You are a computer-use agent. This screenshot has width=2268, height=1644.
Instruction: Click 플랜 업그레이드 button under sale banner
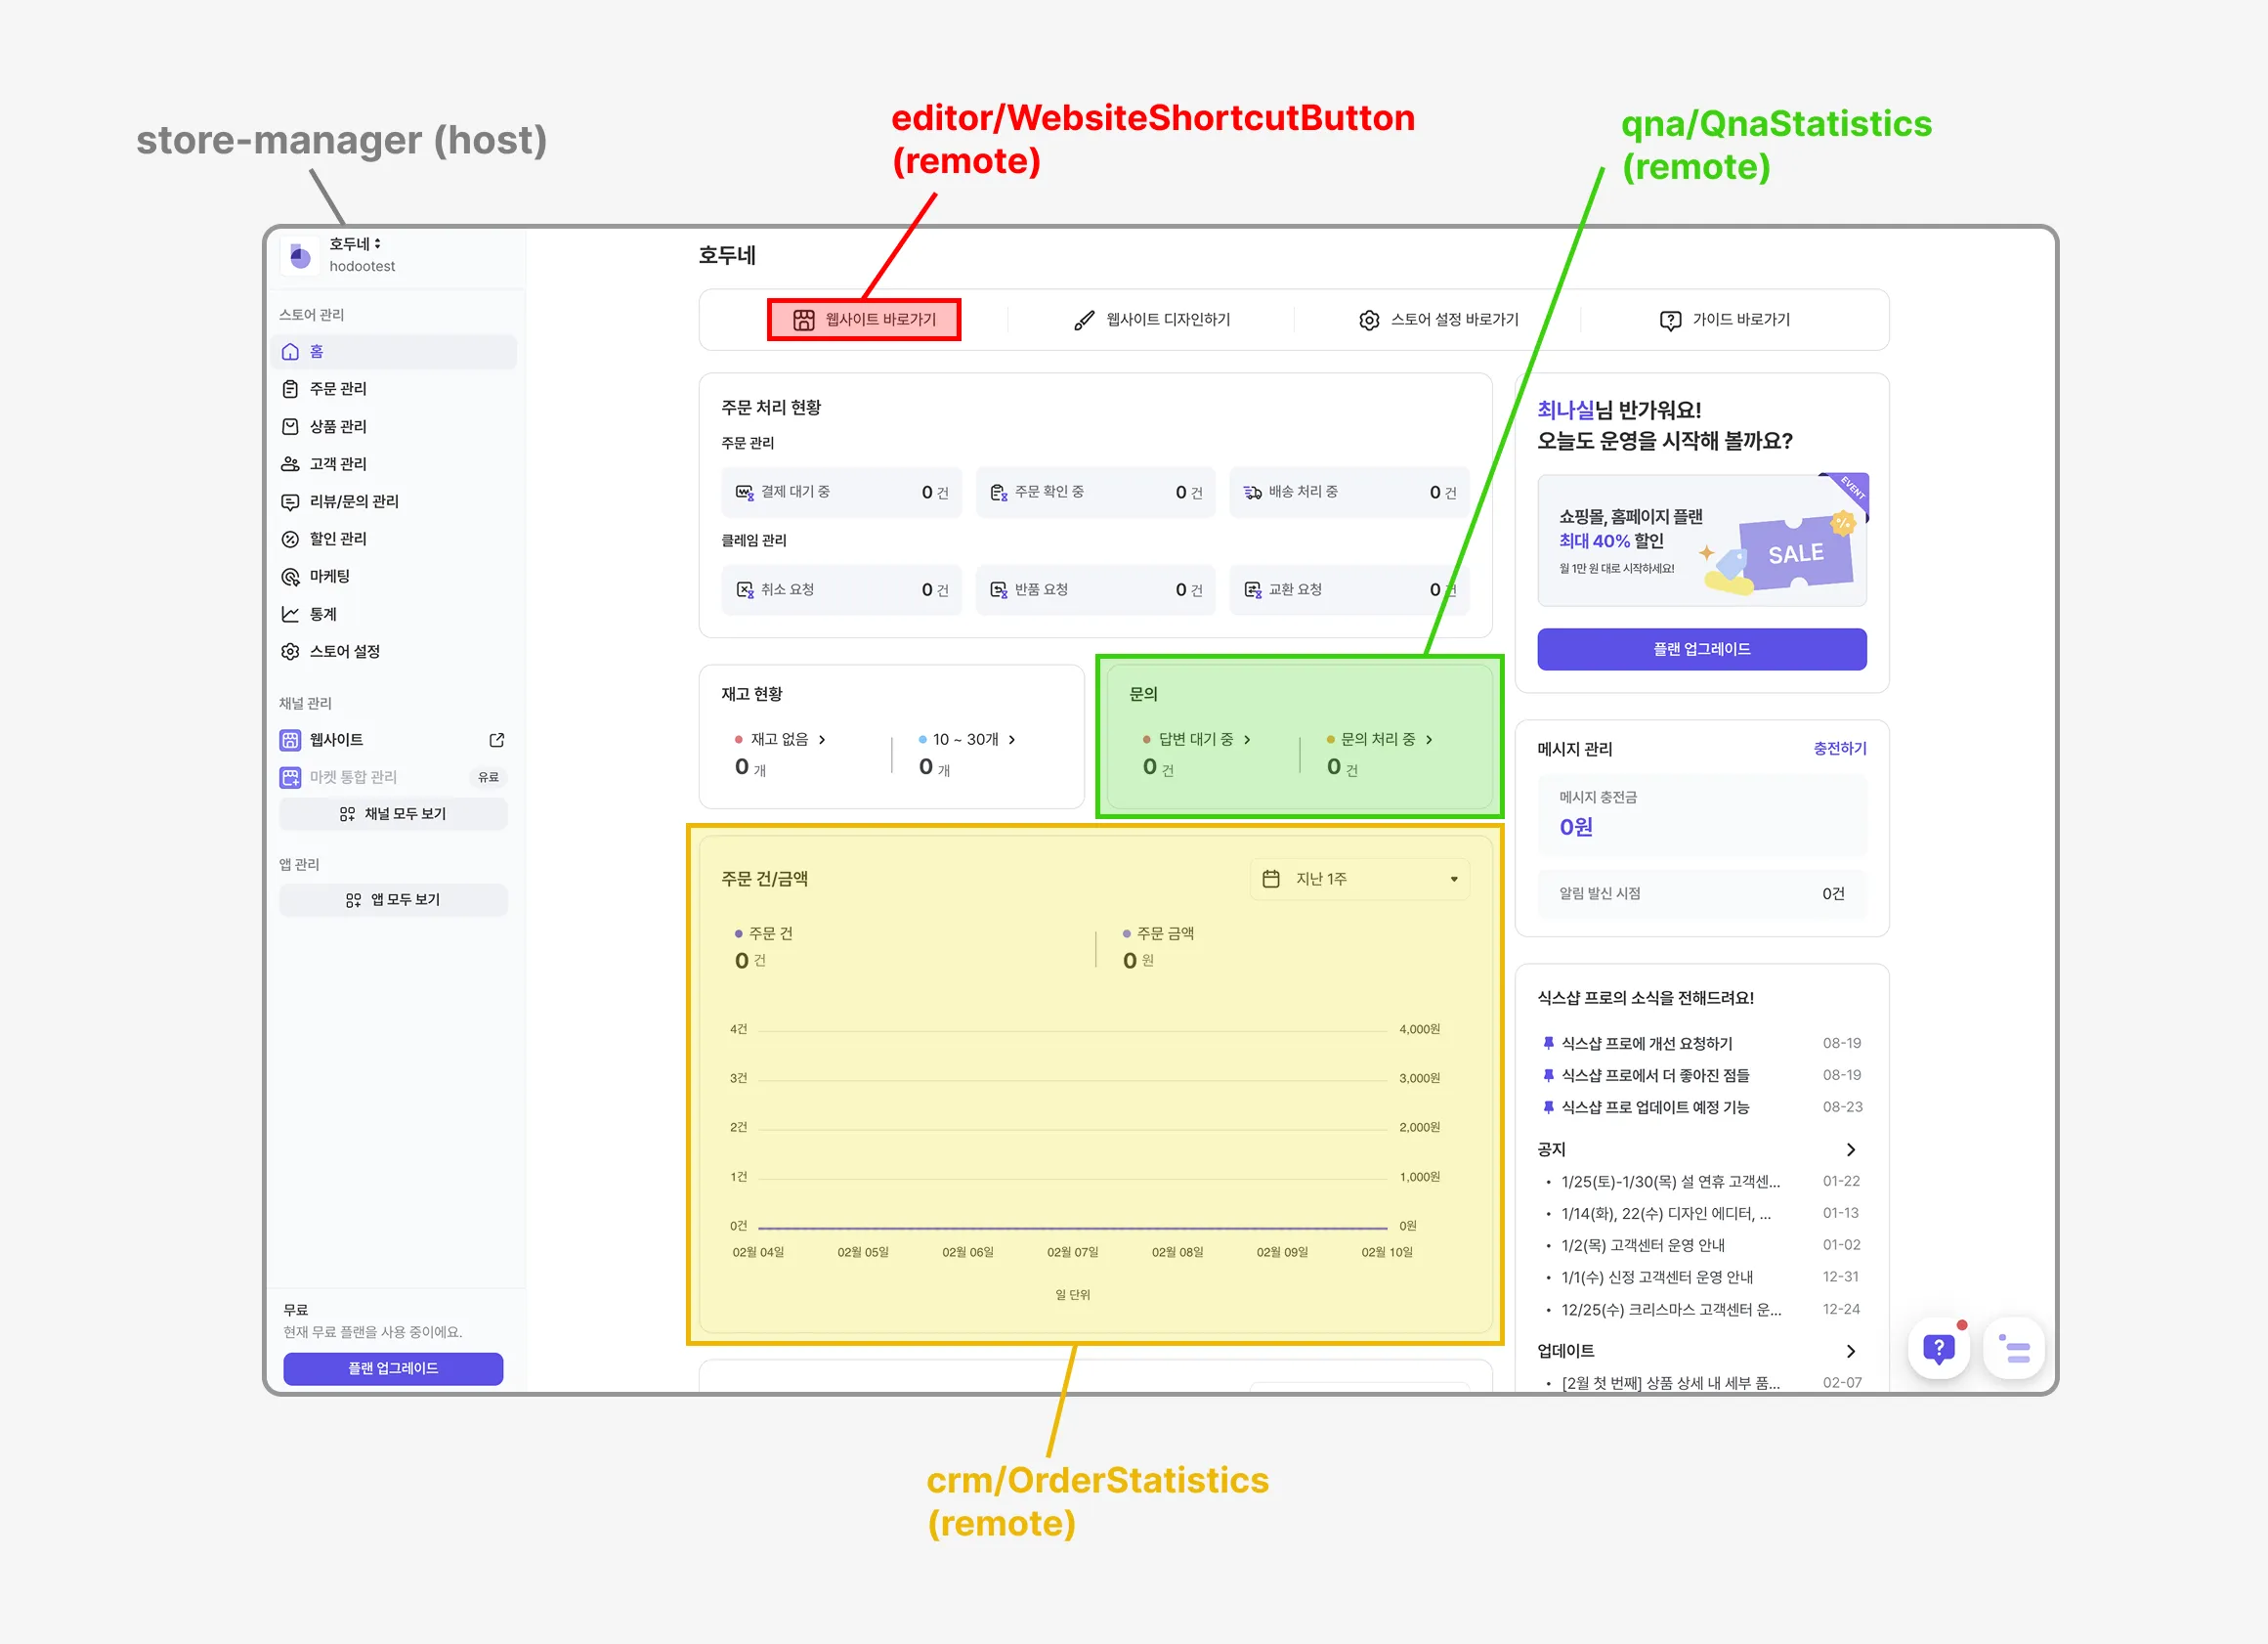(1701, 649)
